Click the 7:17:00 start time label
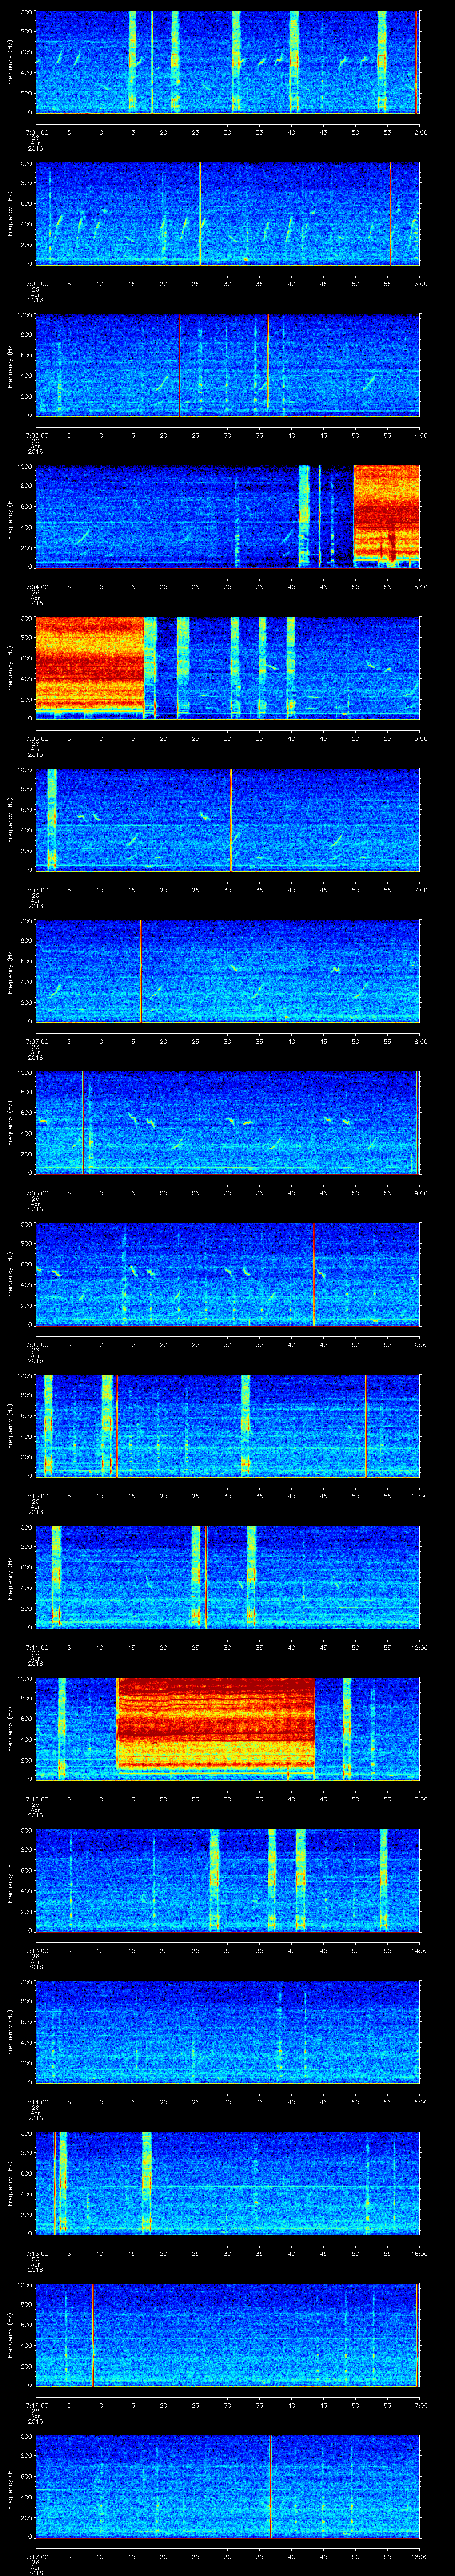Image resolution: width=455 pixels, height=2576 pixels. [36, 2557]
